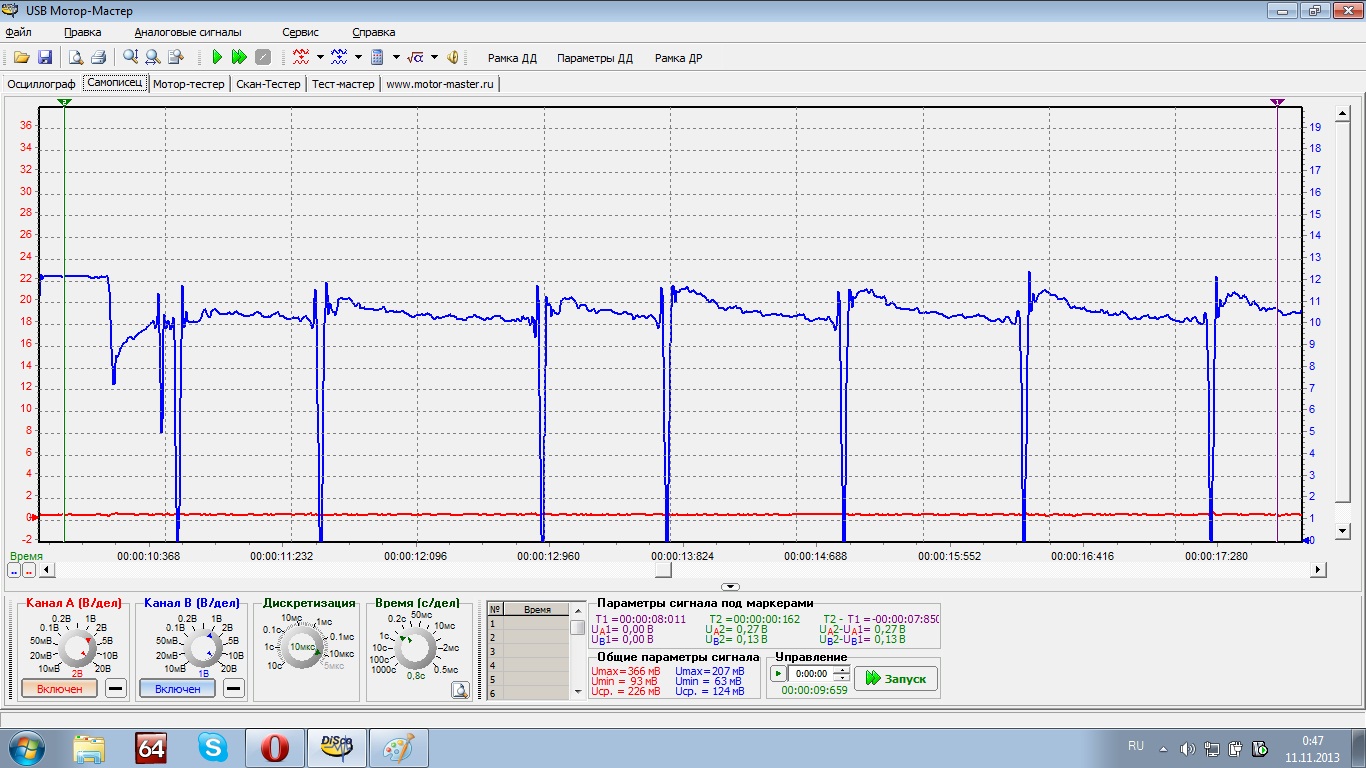Click the open file folder icon
This screenshot has height=768, width=1366.
coord(21,58)
